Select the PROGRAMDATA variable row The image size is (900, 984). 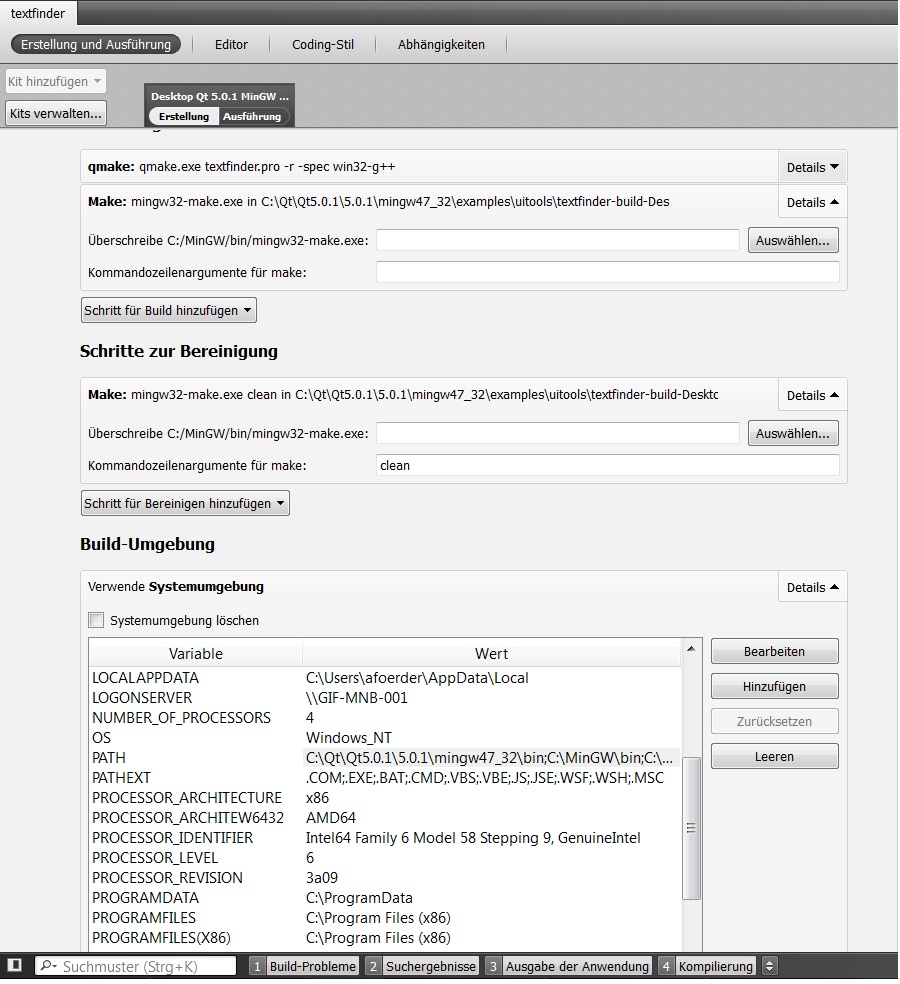tap(384, 899)
